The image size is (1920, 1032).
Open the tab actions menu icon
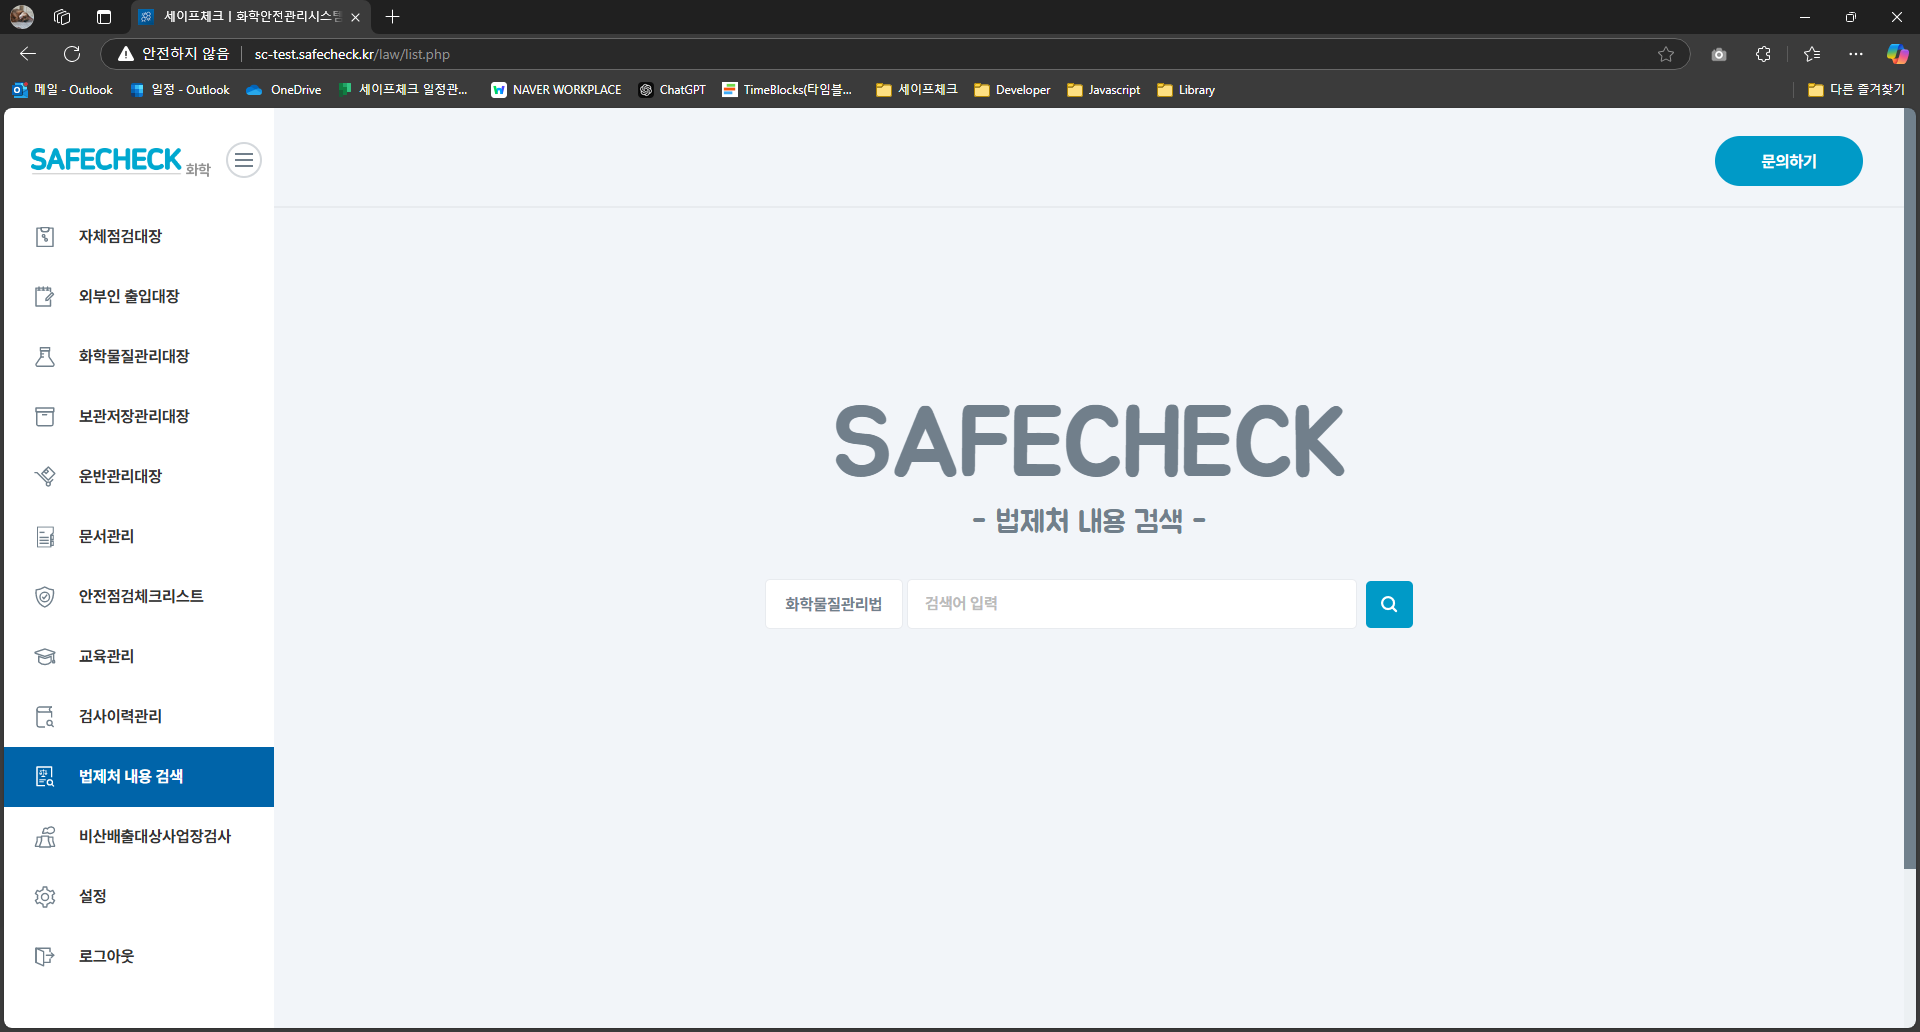[x=104, y=17]
